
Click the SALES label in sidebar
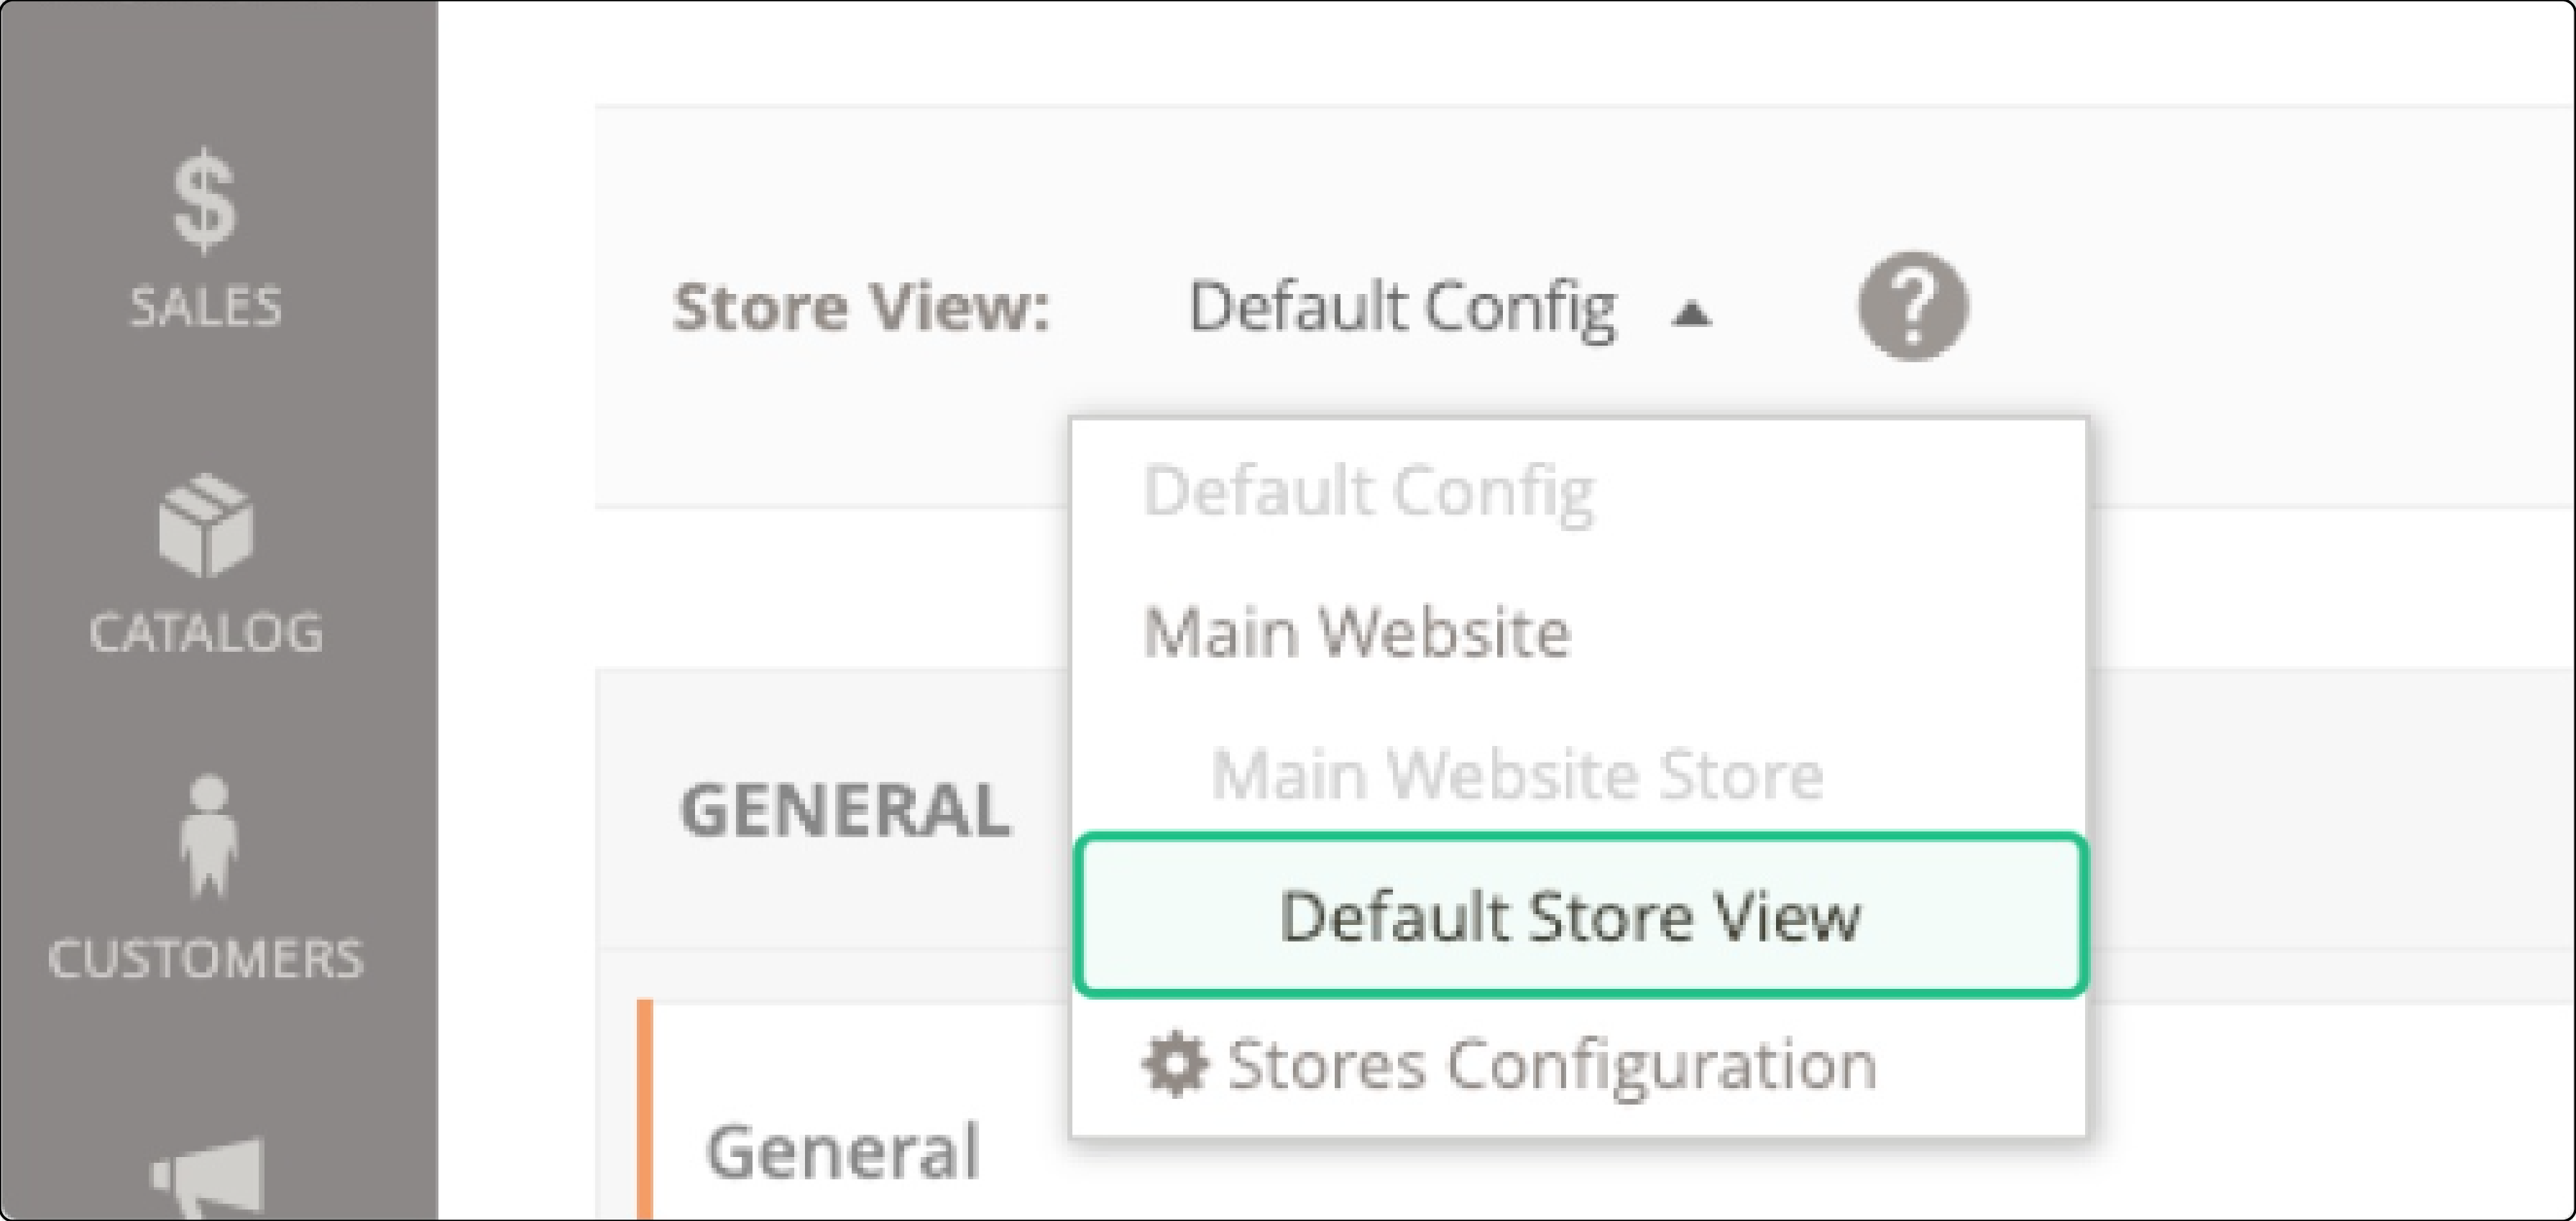tap(206, 306)
